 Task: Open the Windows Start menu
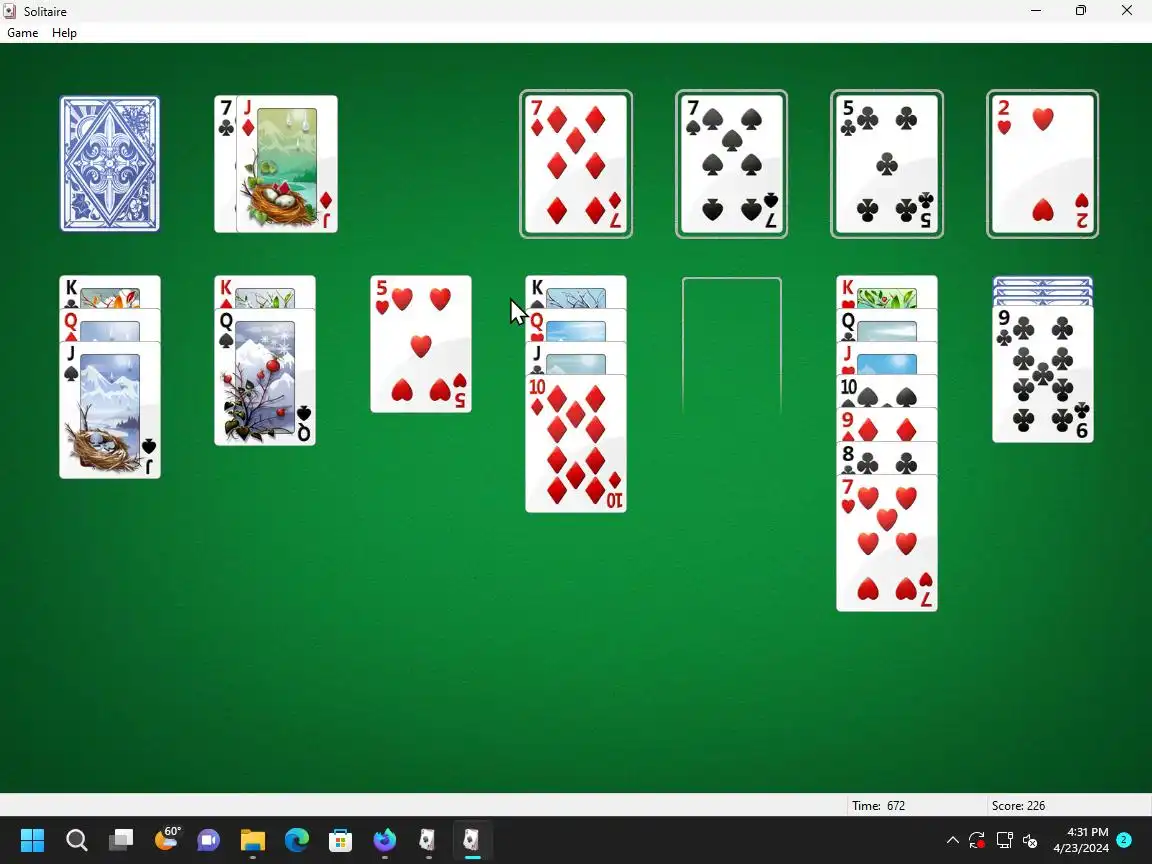click(x=32, y=840)
